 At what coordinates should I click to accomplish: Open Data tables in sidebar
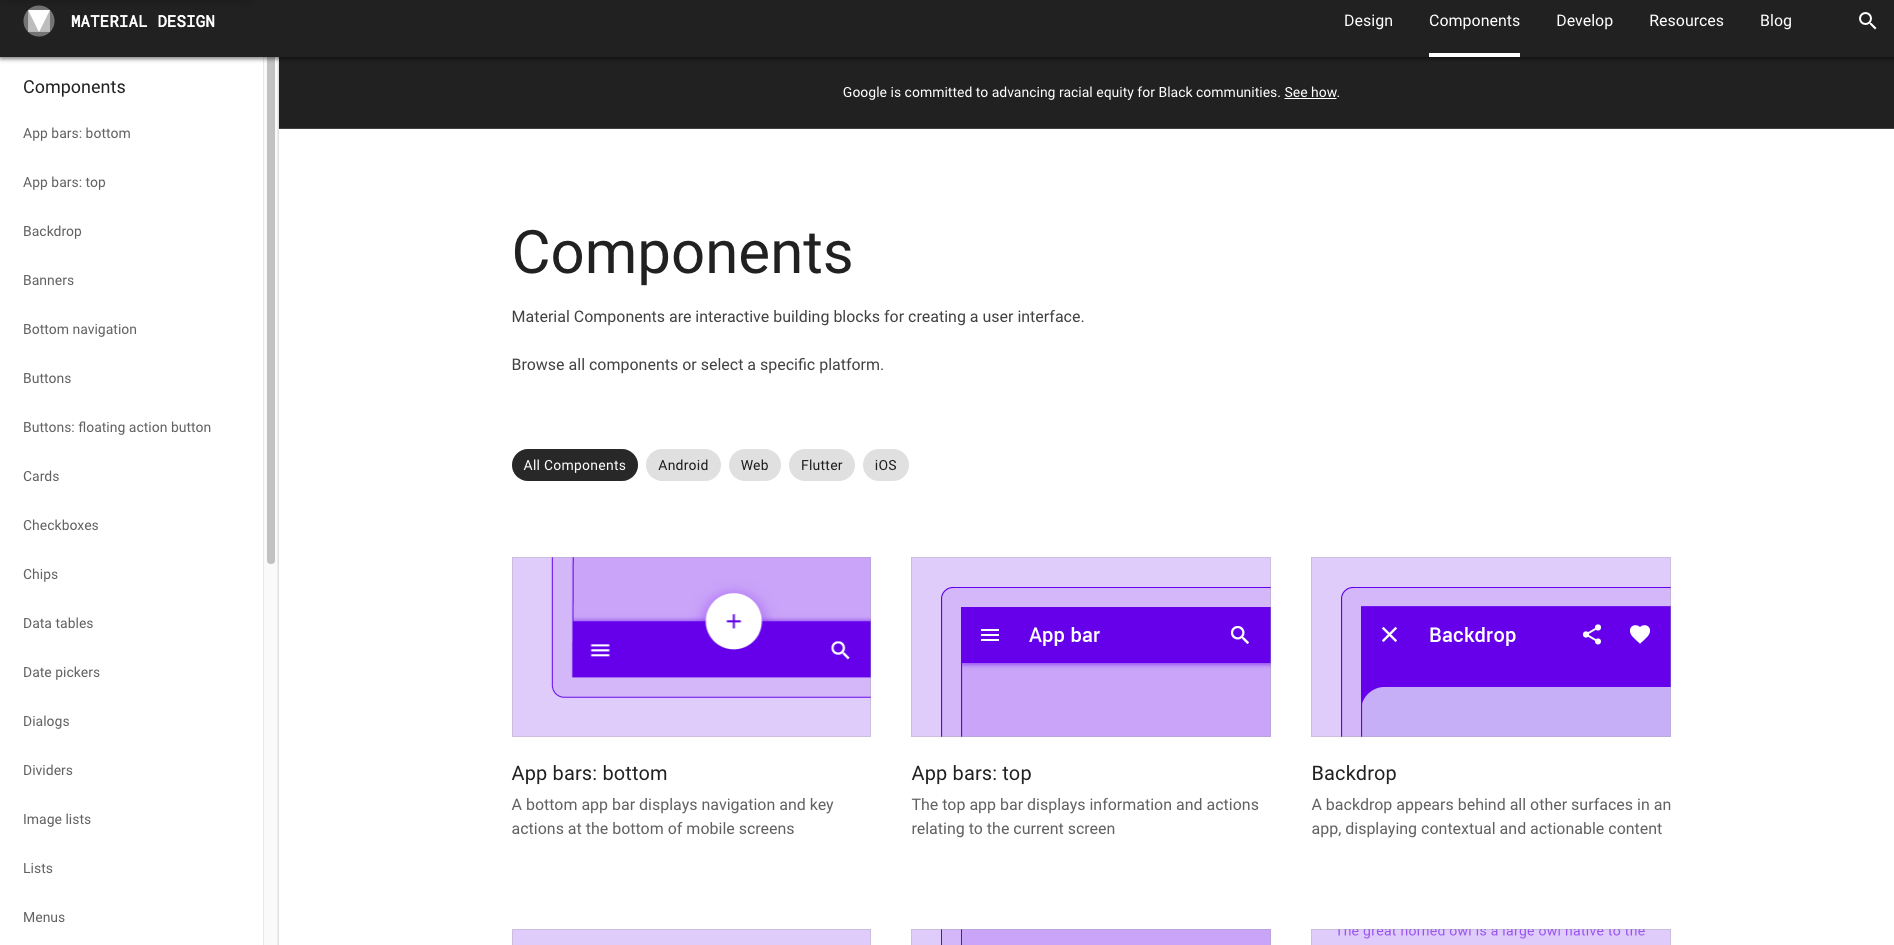point(58,623)
